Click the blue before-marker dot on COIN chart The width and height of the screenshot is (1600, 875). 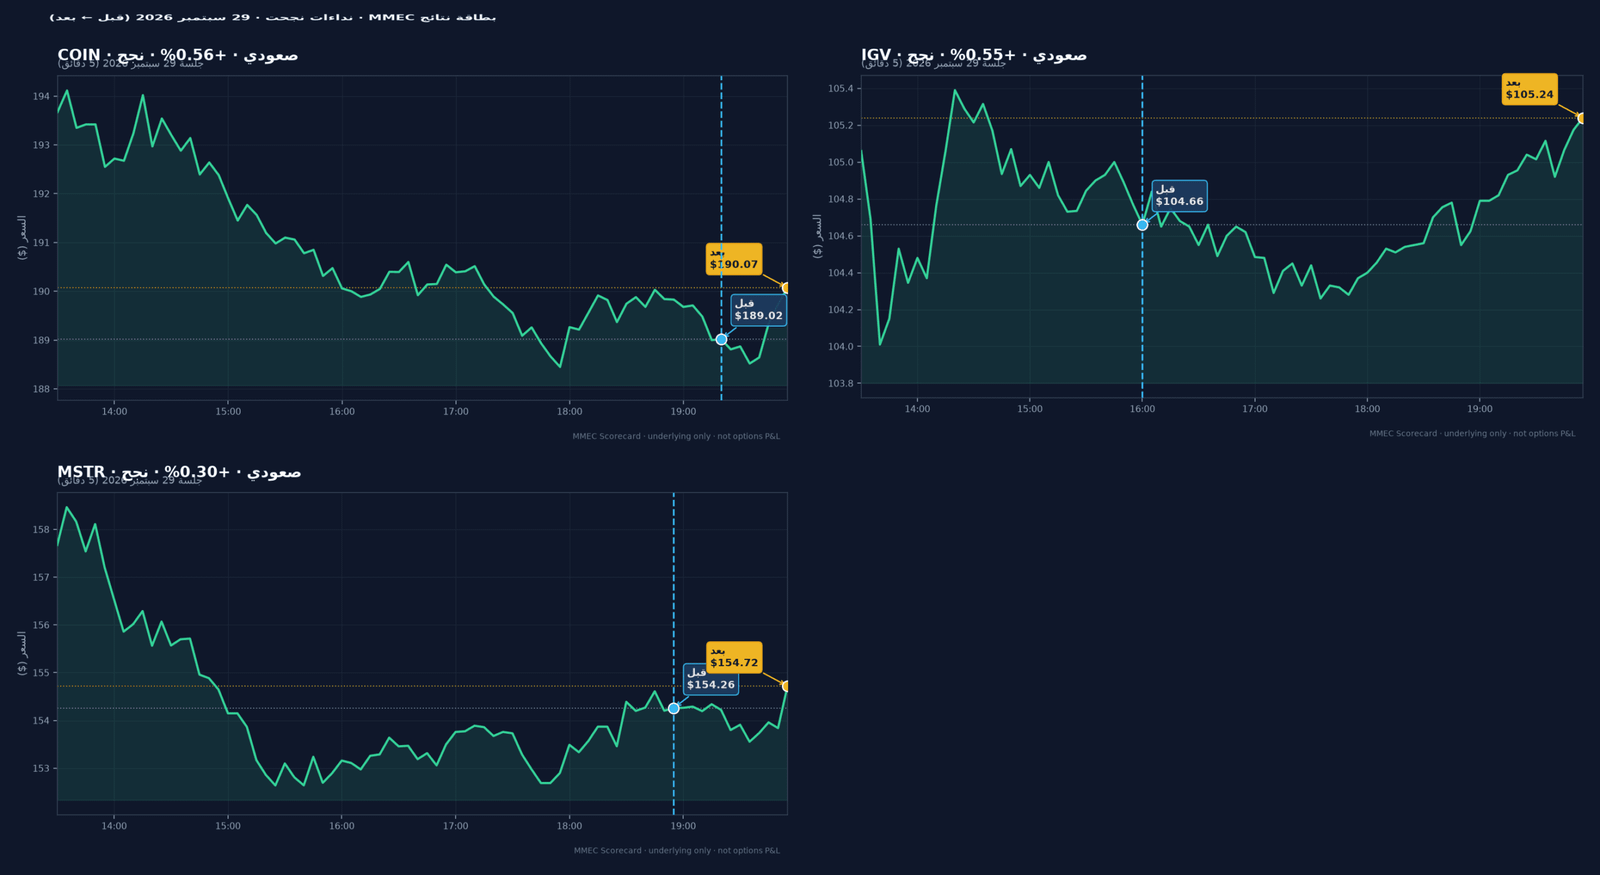click(721, 339)
